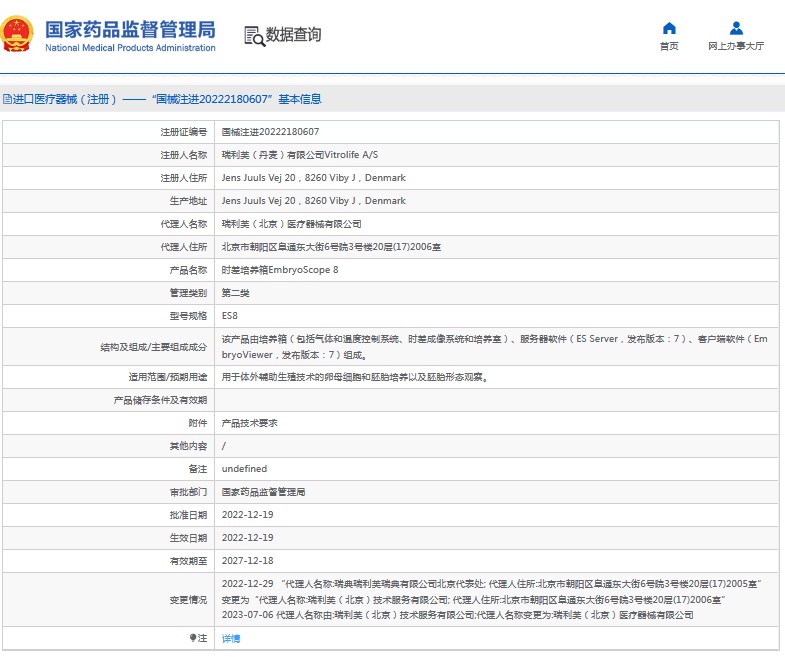Click the 首页 home icon
Screen dimensions: 785x657
pyautogui.click(x=669, y=29)
